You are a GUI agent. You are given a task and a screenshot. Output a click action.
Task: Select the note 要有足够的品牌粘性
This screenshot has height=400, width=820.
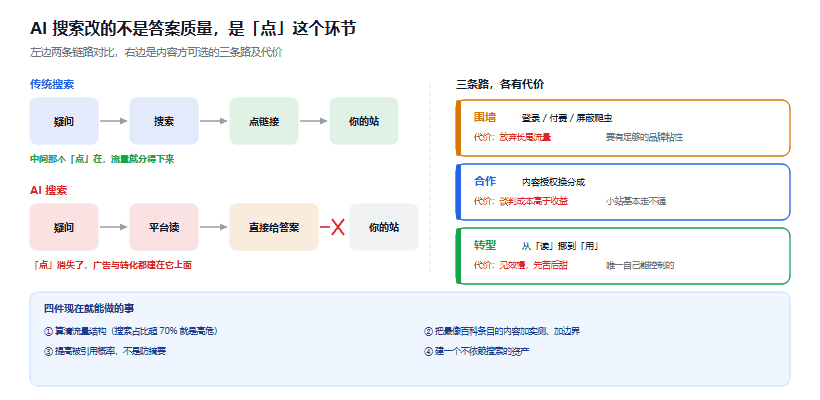tap(644, 138)
